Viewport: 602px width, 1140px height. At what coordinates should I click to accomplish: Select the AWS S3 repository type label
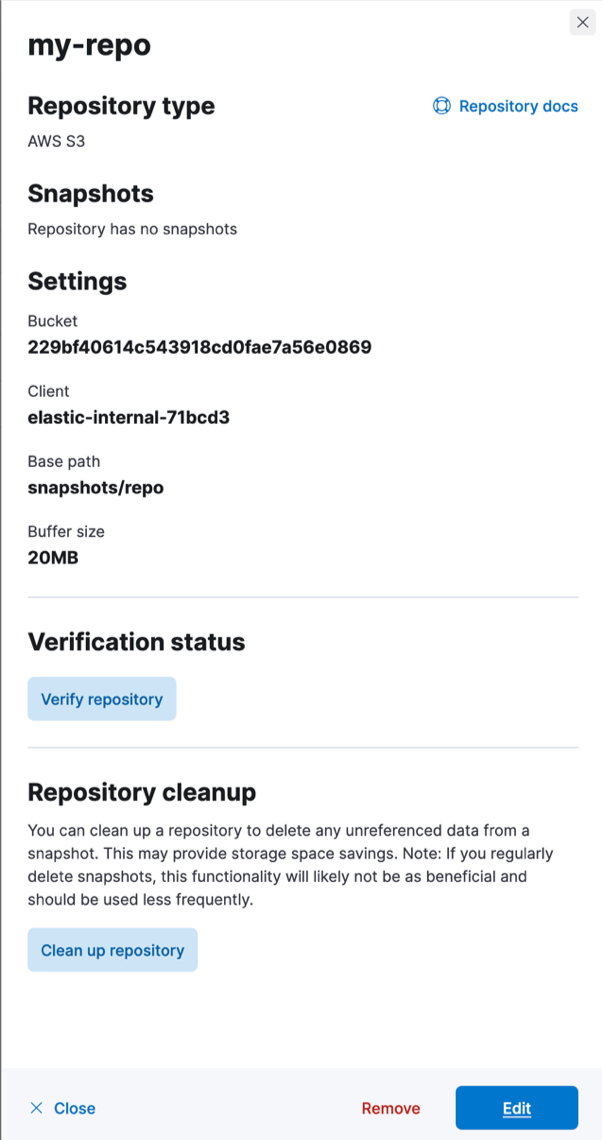coord(53,141)
